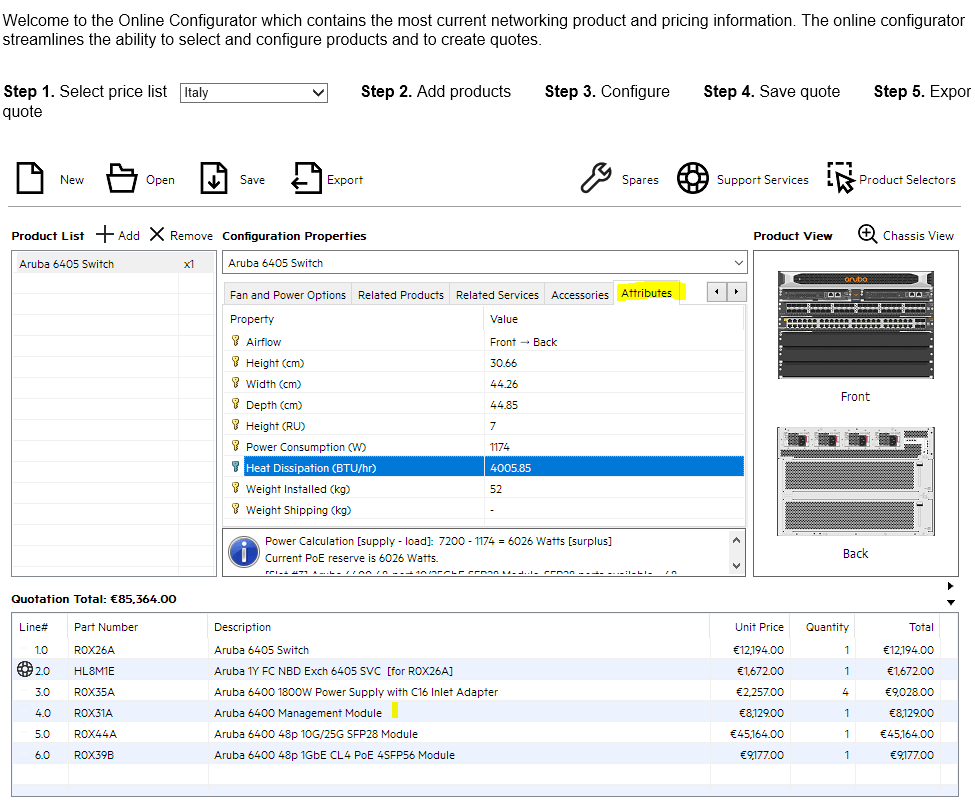Open Product Selectors cursor icon
Screen dimensions: 975x803
click(x=841, y=179)
